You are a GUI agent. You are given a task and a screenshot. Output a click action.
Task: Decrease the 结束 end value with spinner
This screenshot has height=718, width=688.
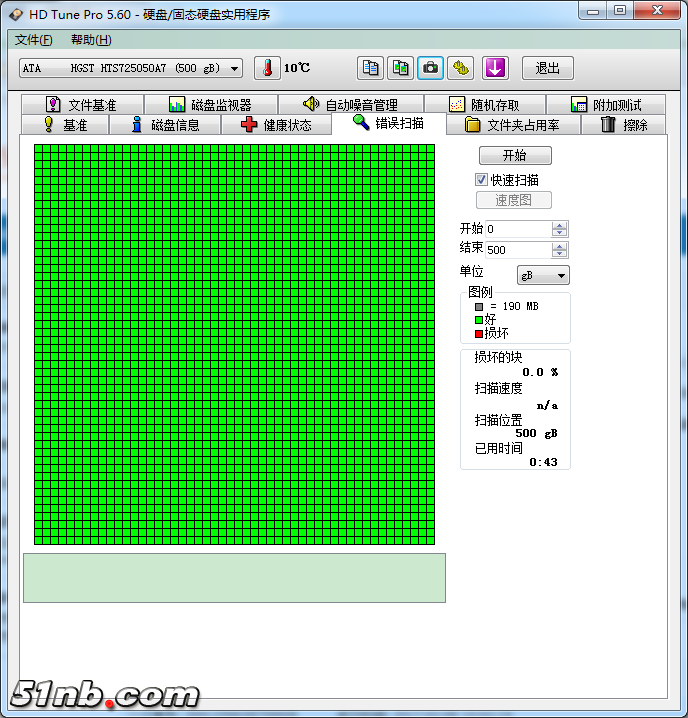click(x=560, y=254)
